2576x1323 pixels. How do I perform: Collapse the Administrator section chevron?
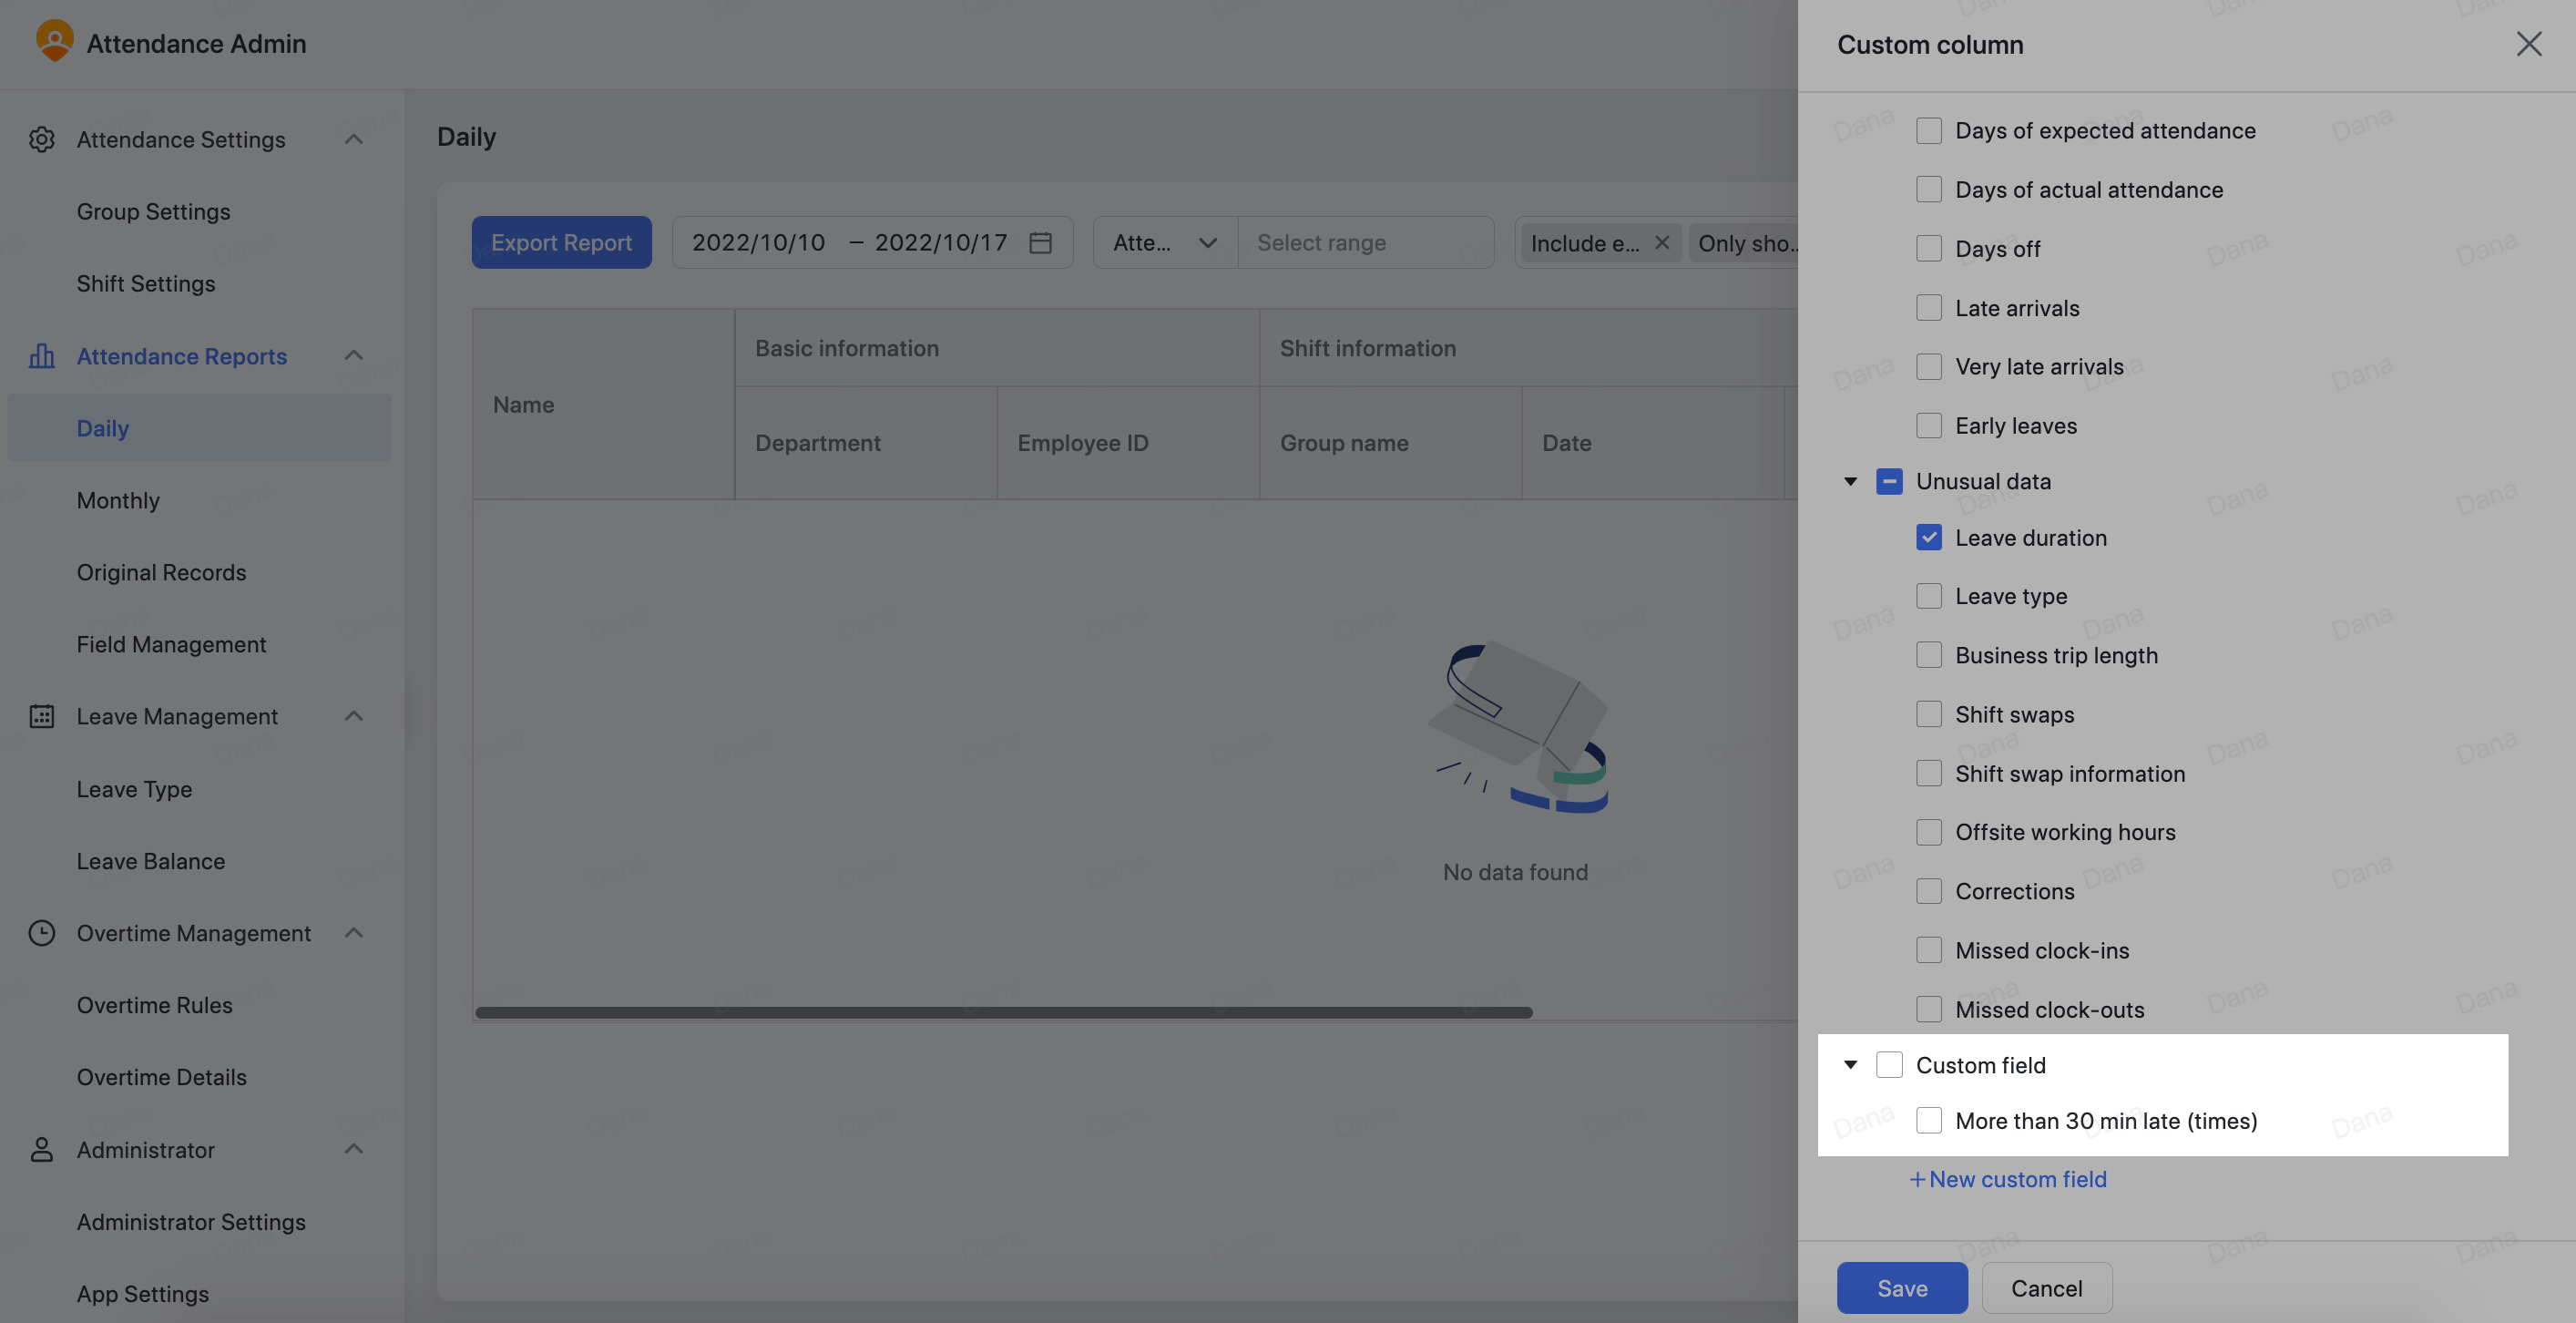point(353,1149)
